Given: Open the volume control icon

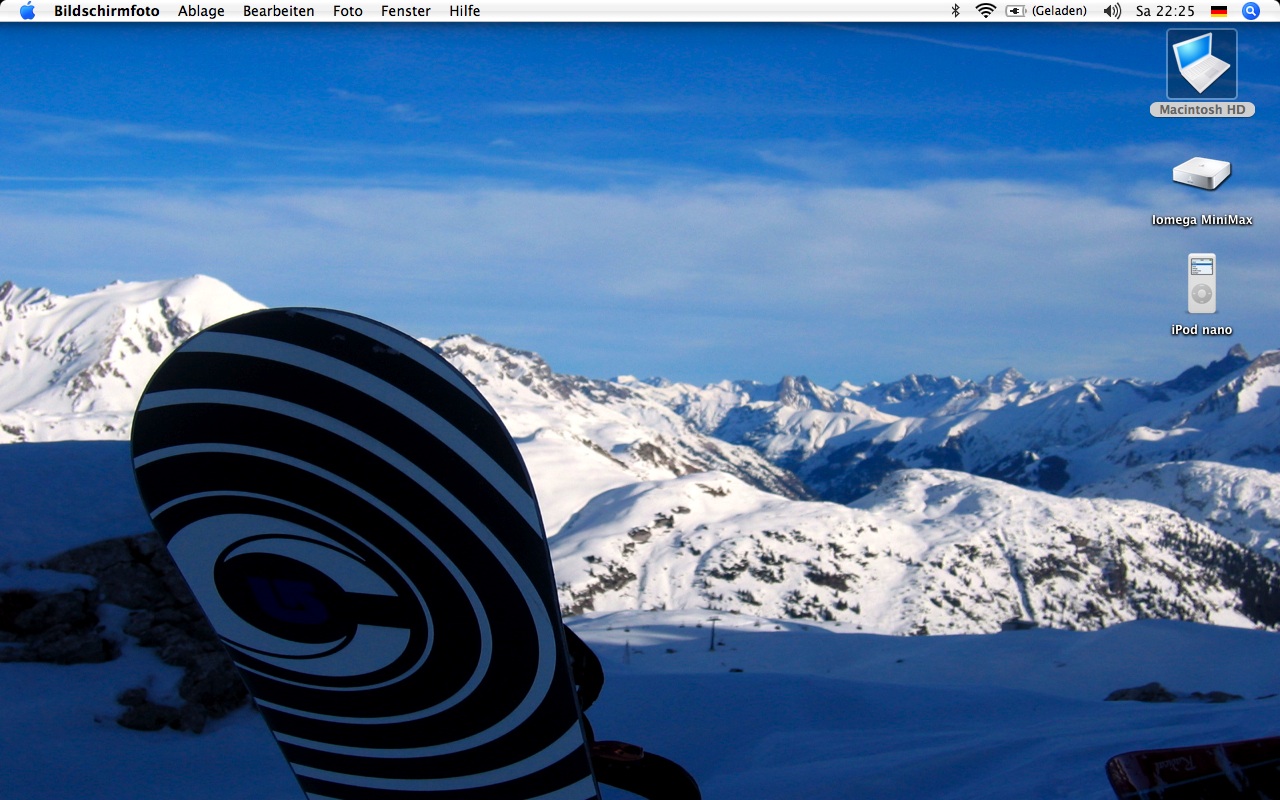Looking at the screenshot, I should [1112, 11].
